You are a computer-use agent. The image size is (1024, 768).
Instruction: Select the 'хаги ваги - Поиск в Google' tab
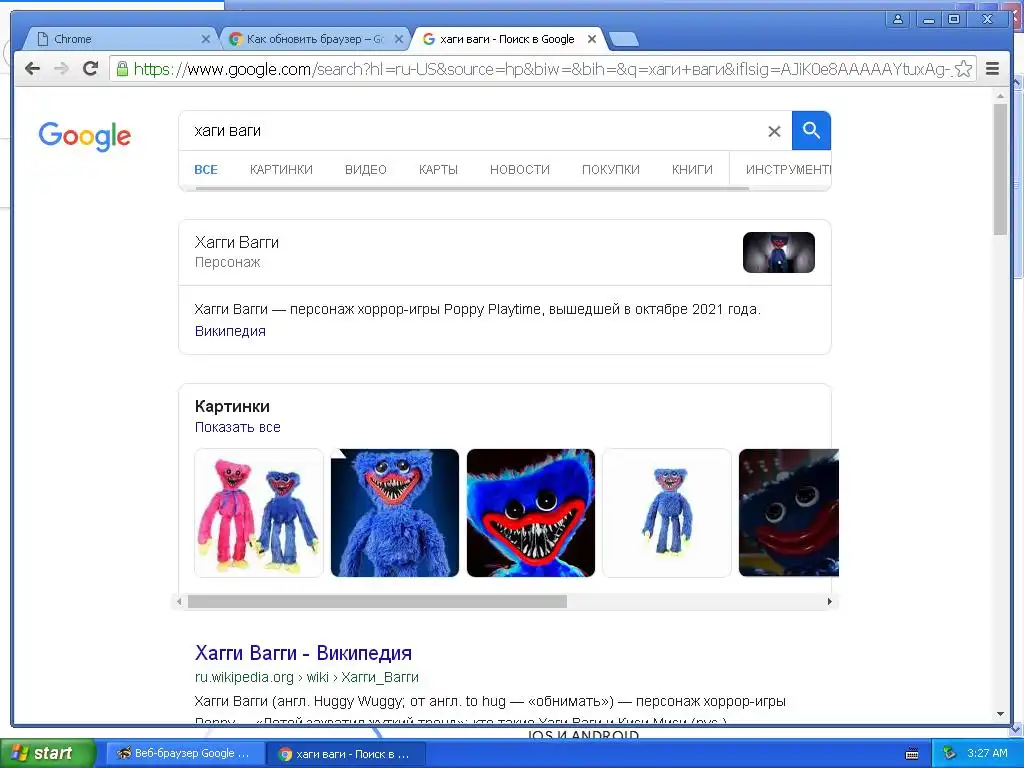(x=507, y=39)
